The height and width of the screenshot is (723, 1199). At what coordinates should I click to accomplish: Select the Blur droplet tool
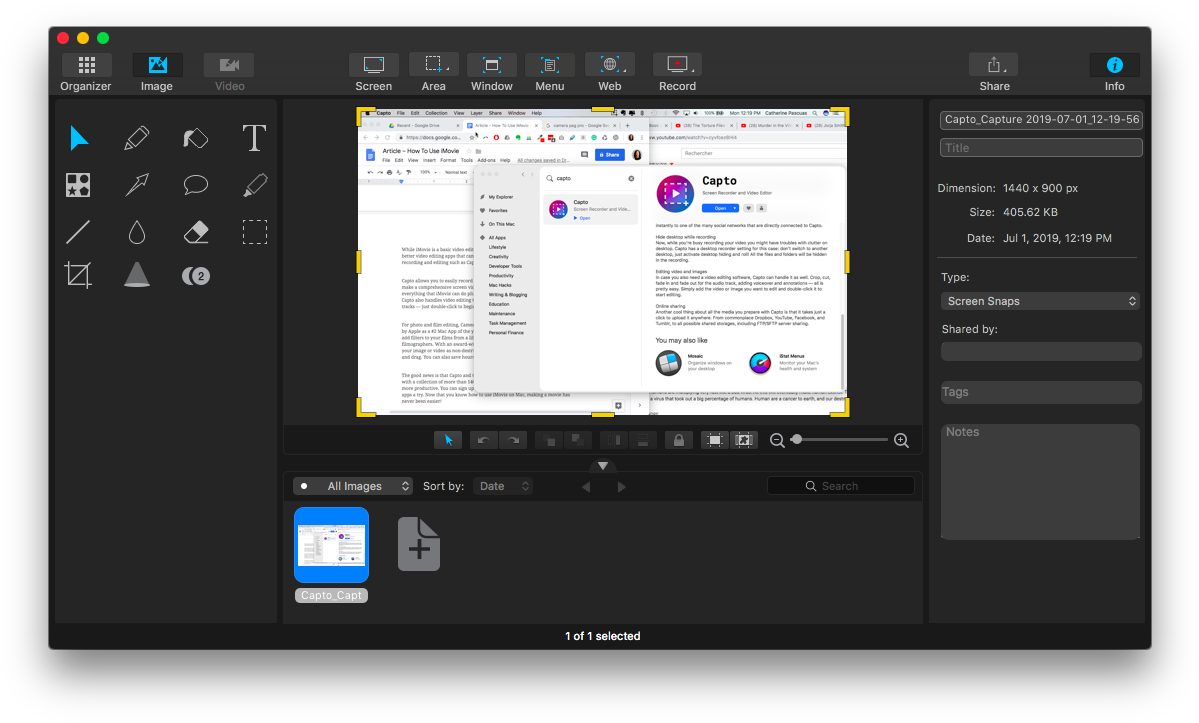tap(137, 232)
